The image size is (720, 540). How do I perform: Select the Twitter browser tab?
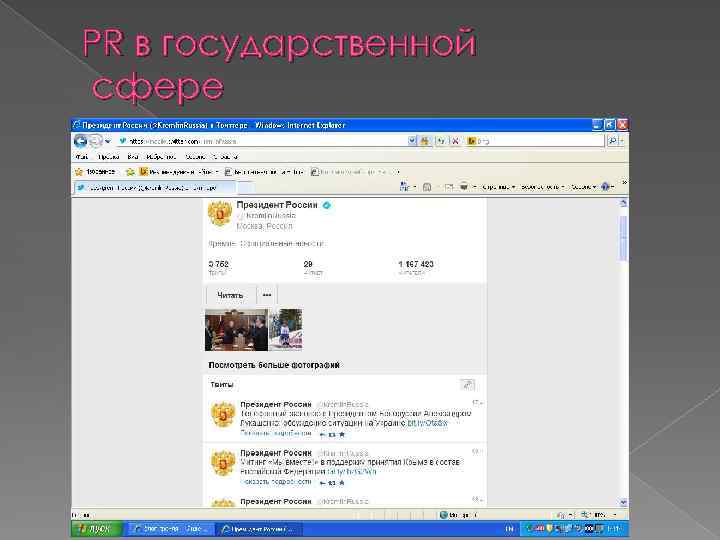[x=155, y=187]
